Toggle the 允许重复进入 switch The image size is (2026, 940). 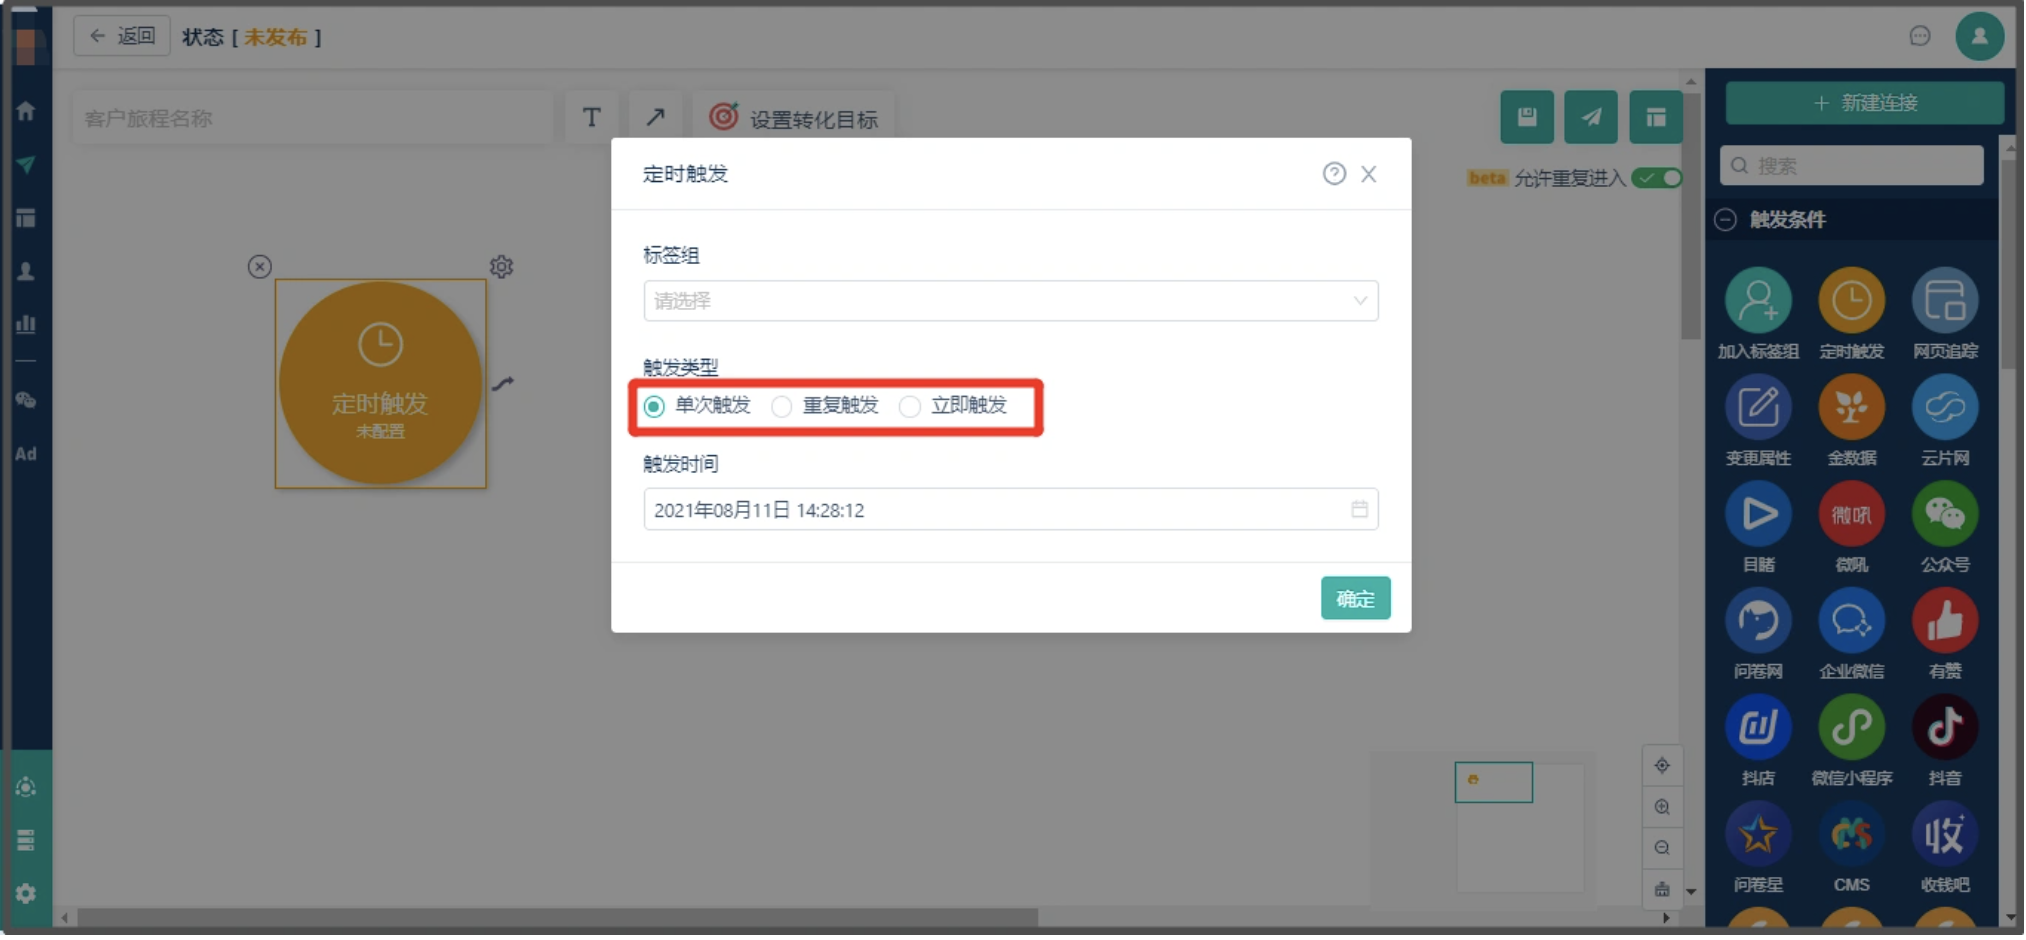click(x=1658, y=178)
